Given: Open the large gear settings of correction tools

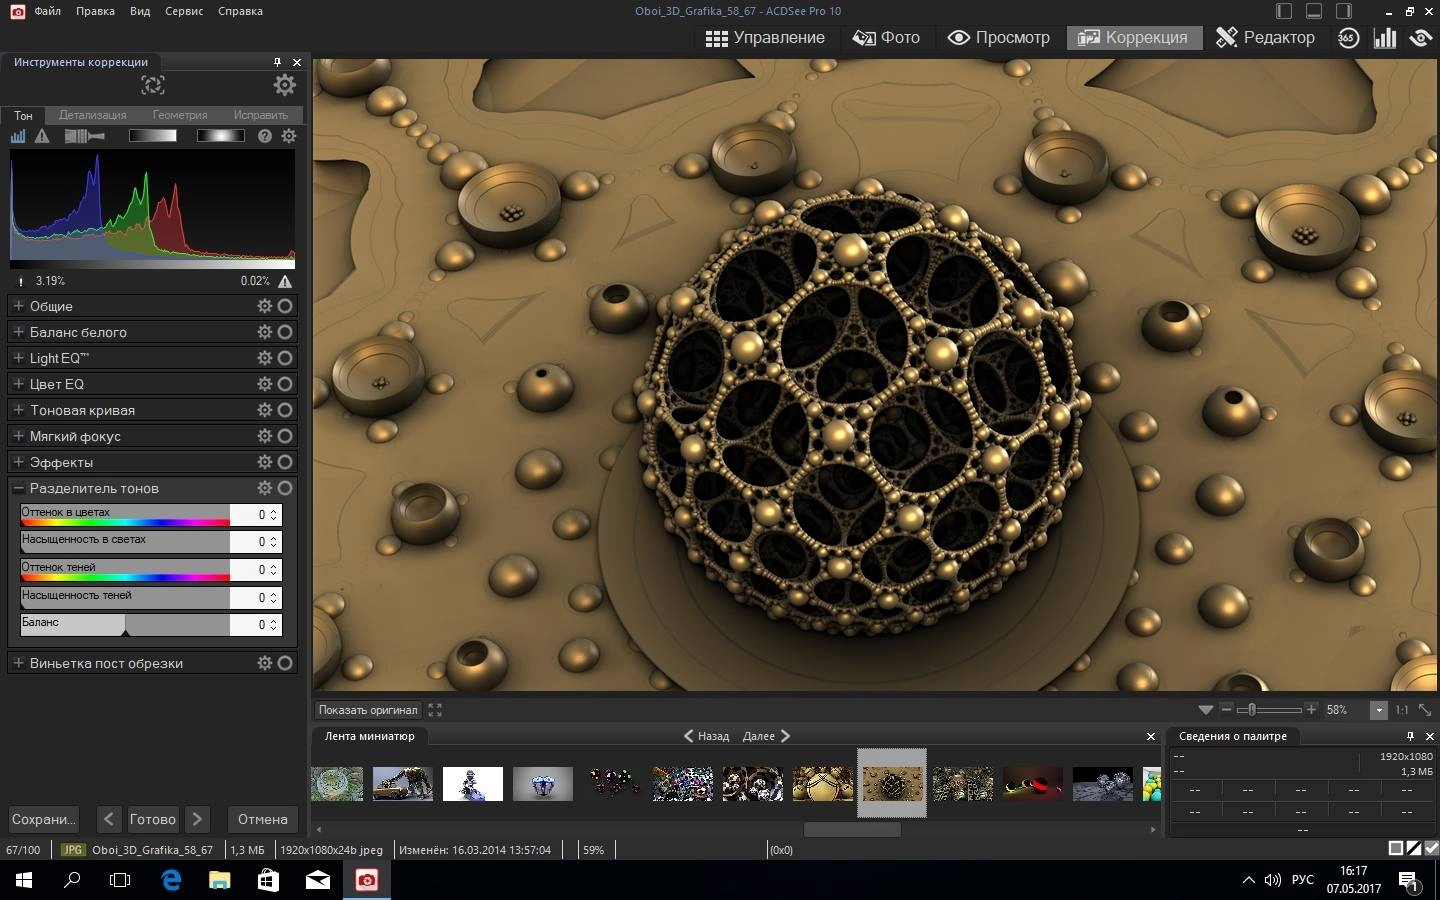Looking at the screenshot, I should coord(285,85).
